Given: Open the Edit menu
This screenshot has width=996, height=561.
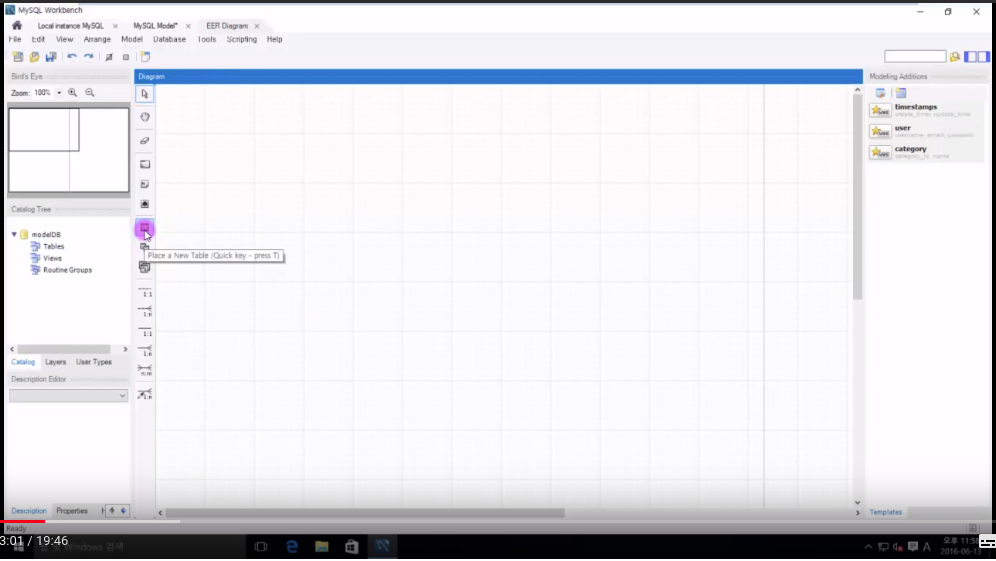Looking at the screenshot, I should 38,39.
